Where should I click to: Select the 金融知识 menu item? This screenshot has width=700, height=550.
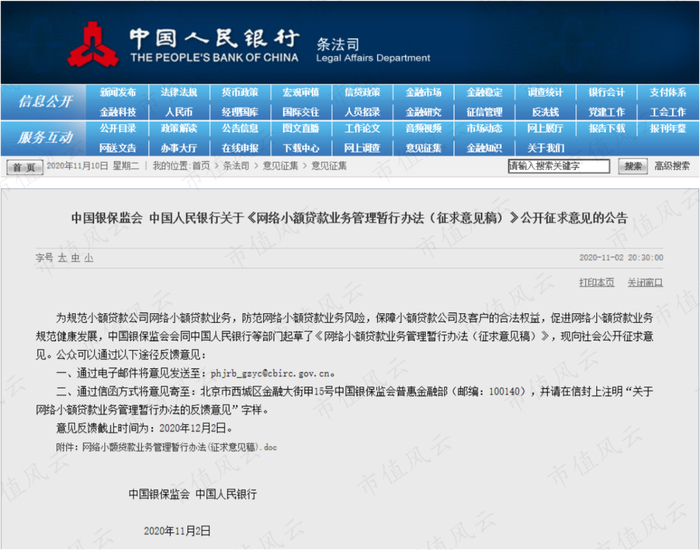click(x=484, y=148)
